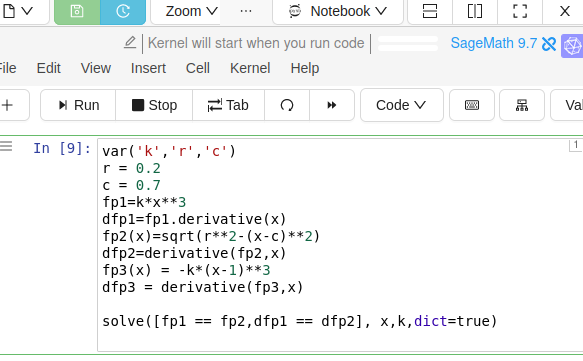Image resolution: width=583 pixels, height=361 pixels.
Task: Click in the solve code line
Action: [299, 321]
